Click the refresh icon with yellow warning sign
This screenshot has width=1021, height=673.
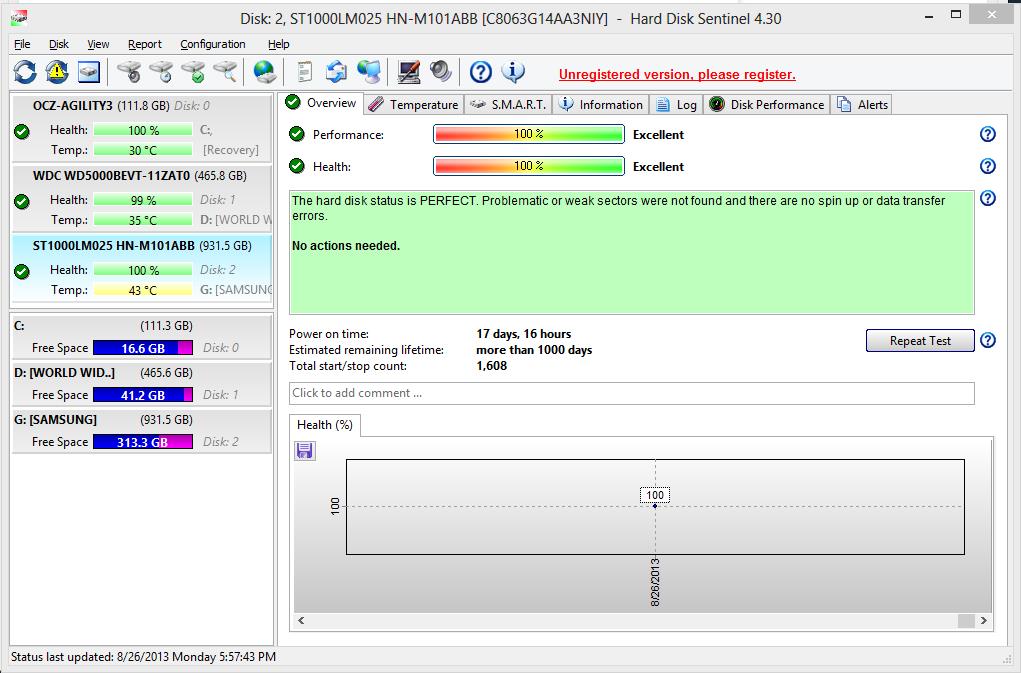[x=57, y=72]
